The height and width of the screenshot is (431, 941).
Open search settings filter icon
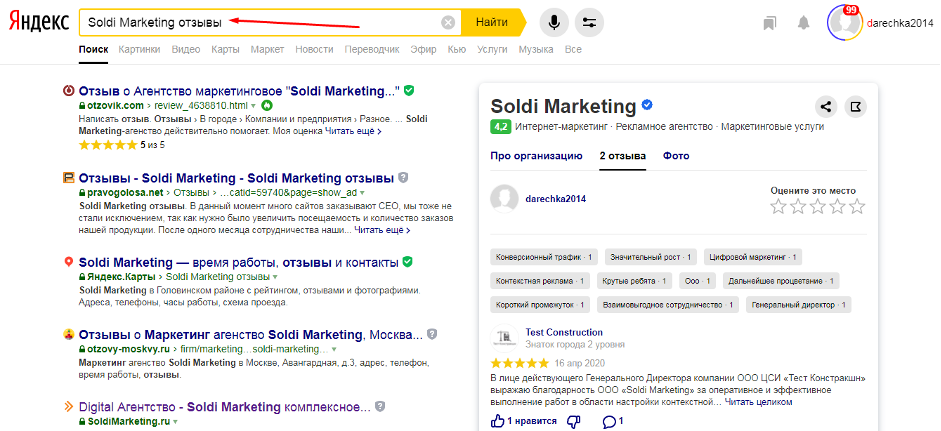point(590,22)
